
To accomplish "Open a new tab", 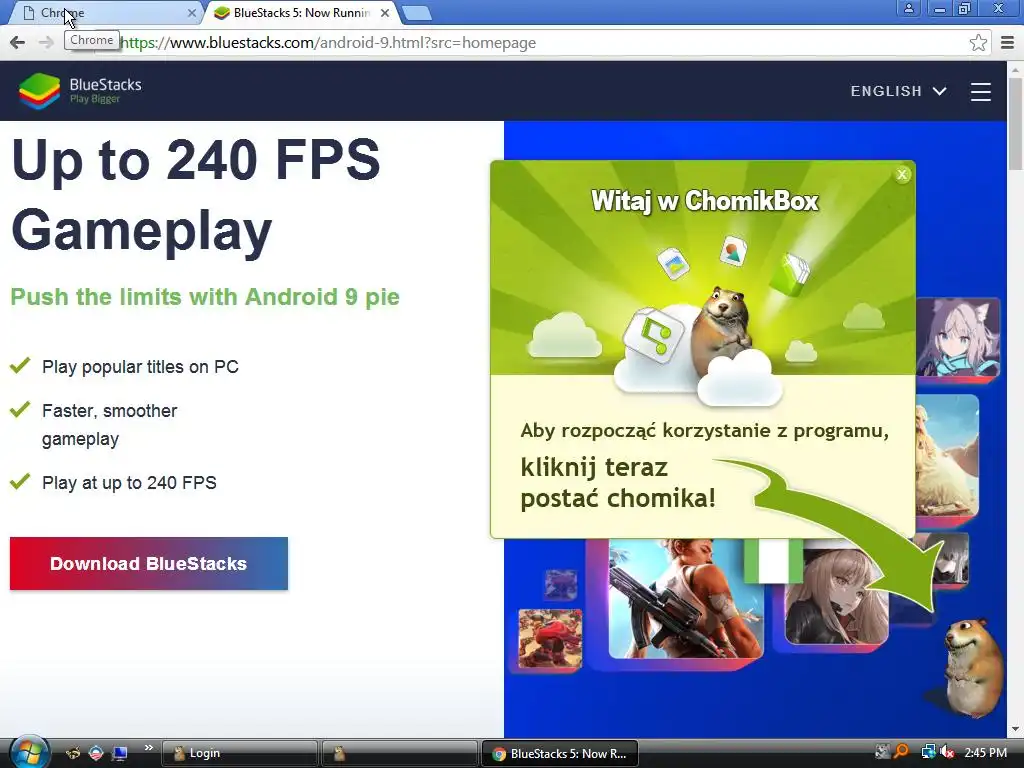I will tap(416, 12).
